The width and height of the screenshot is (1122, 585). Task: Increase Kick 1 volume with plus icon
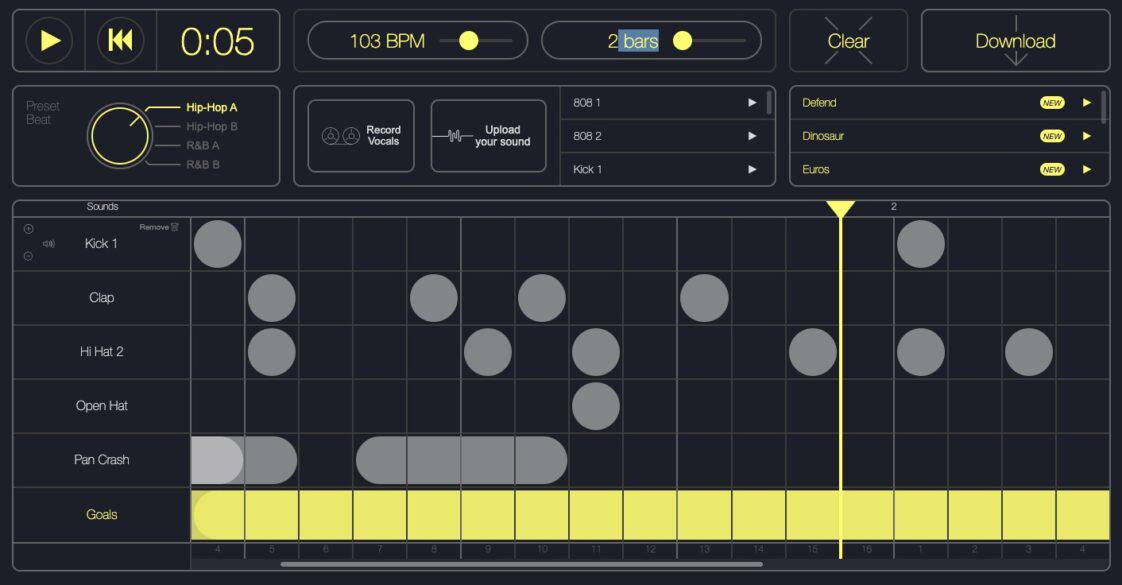(x=29, y=228)
